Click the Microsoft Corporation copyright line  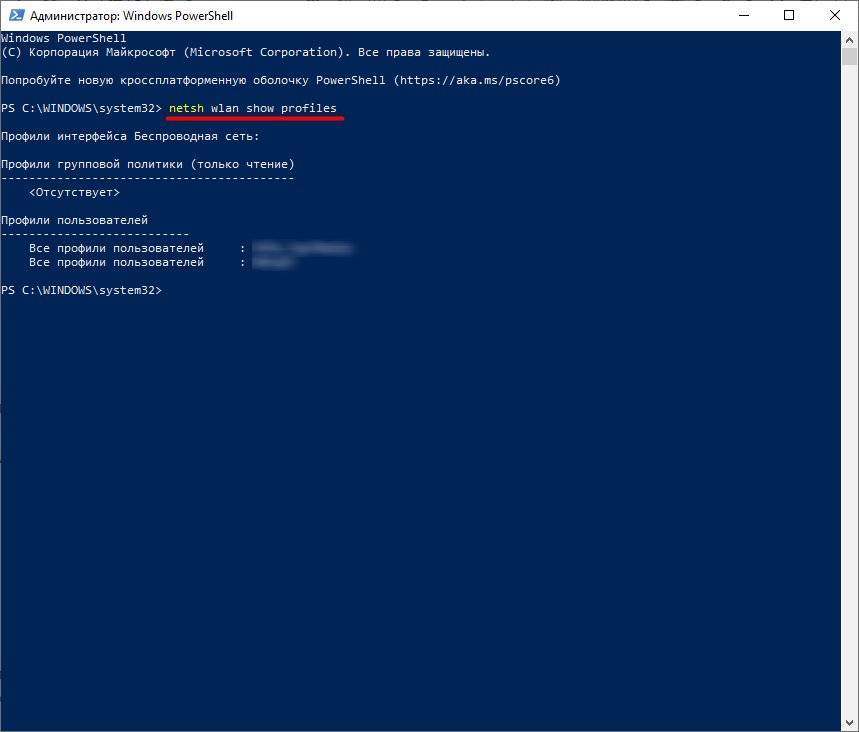(245, 52)
